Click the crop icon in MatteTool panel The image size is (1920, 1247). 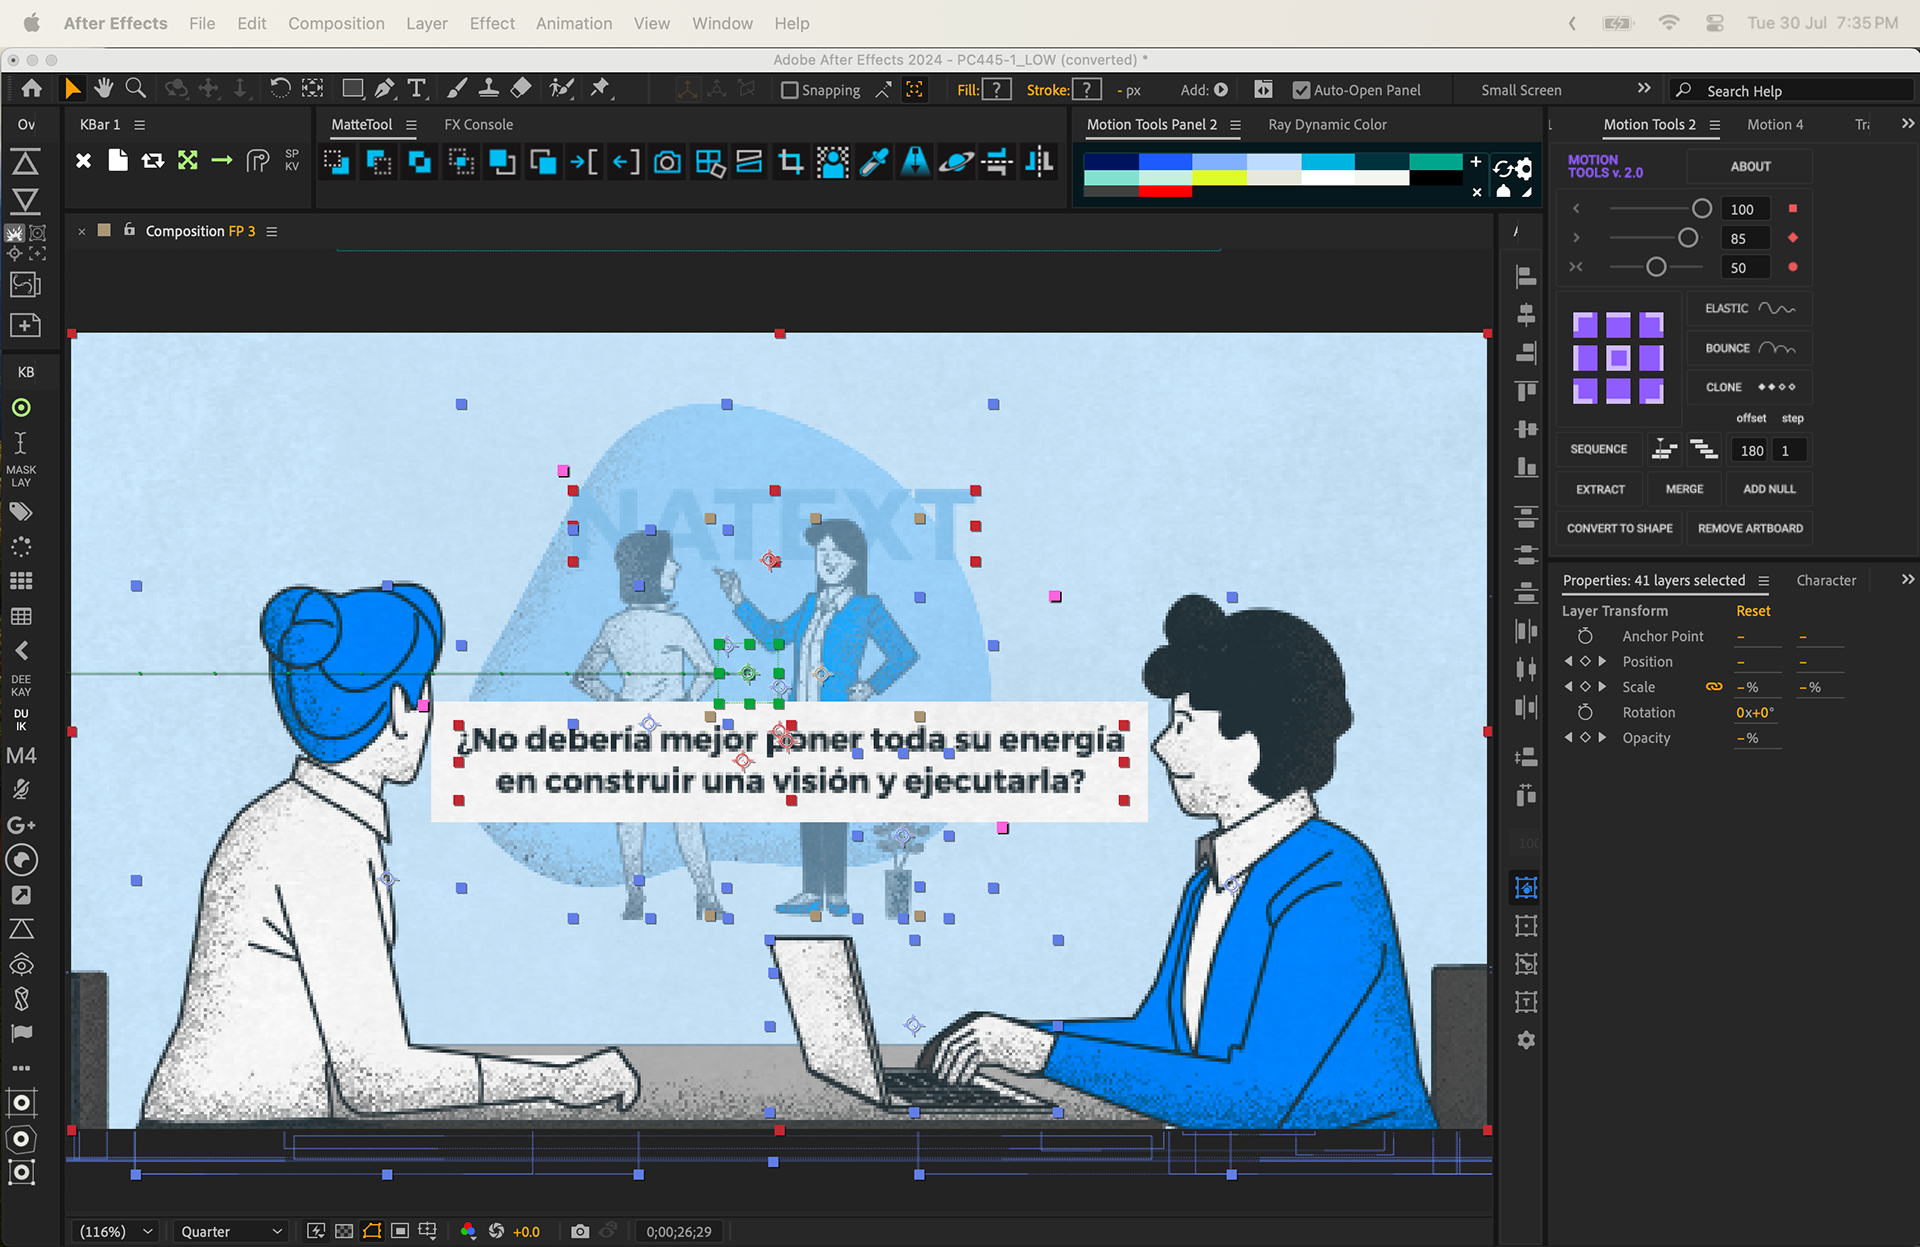click(x=791, y=162)
